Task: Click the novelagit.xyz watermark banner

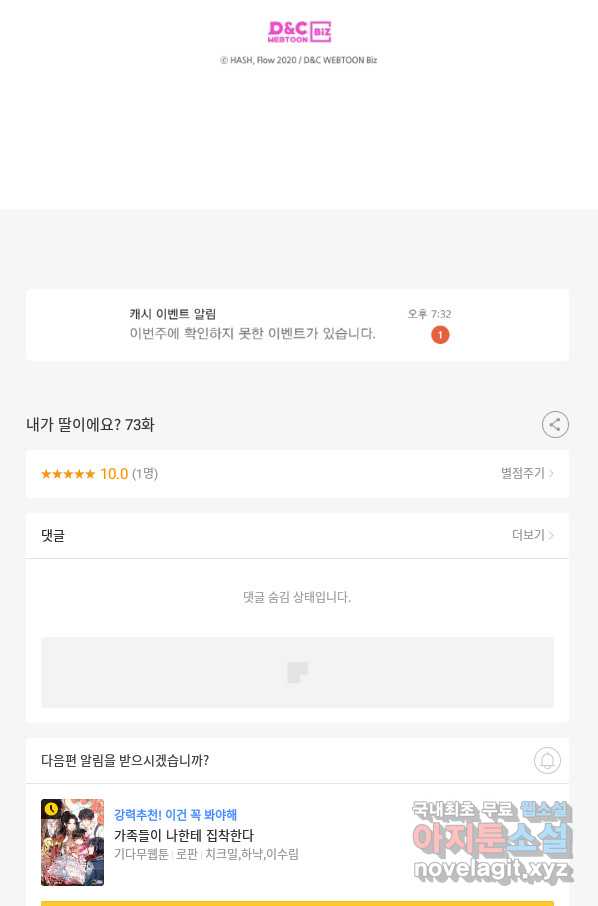Action: pos(492,841)
